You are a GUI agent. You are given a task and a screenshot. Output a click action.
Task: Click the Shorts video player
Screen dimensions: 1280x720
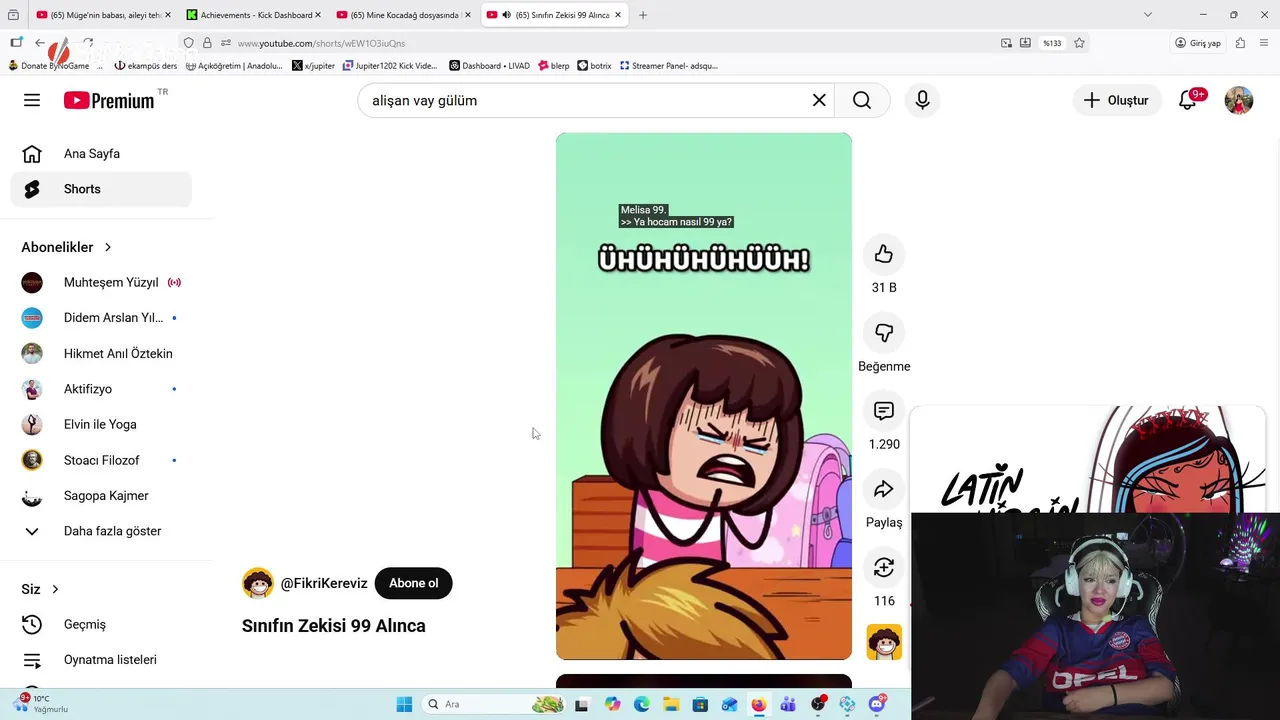pyautogui.click(x=704, y=396)
